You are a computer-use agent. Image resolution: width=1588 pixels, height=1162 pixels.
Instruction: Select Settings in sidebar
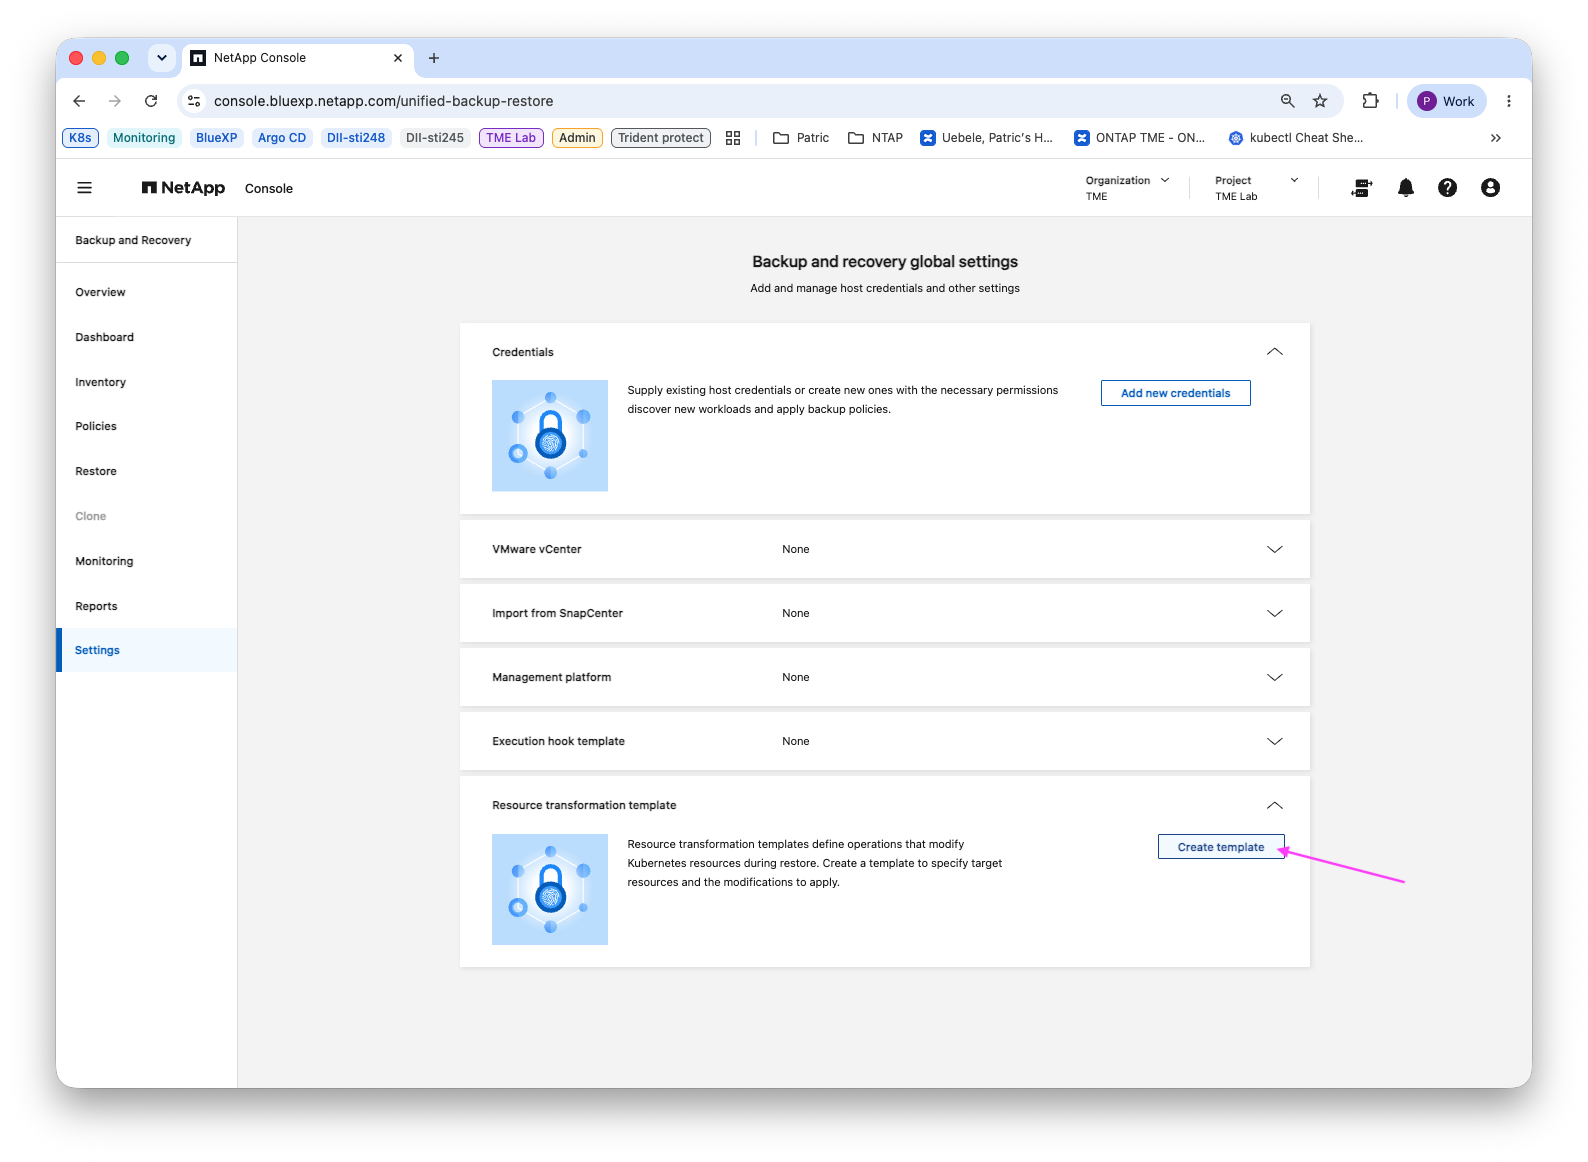[146, 650]
